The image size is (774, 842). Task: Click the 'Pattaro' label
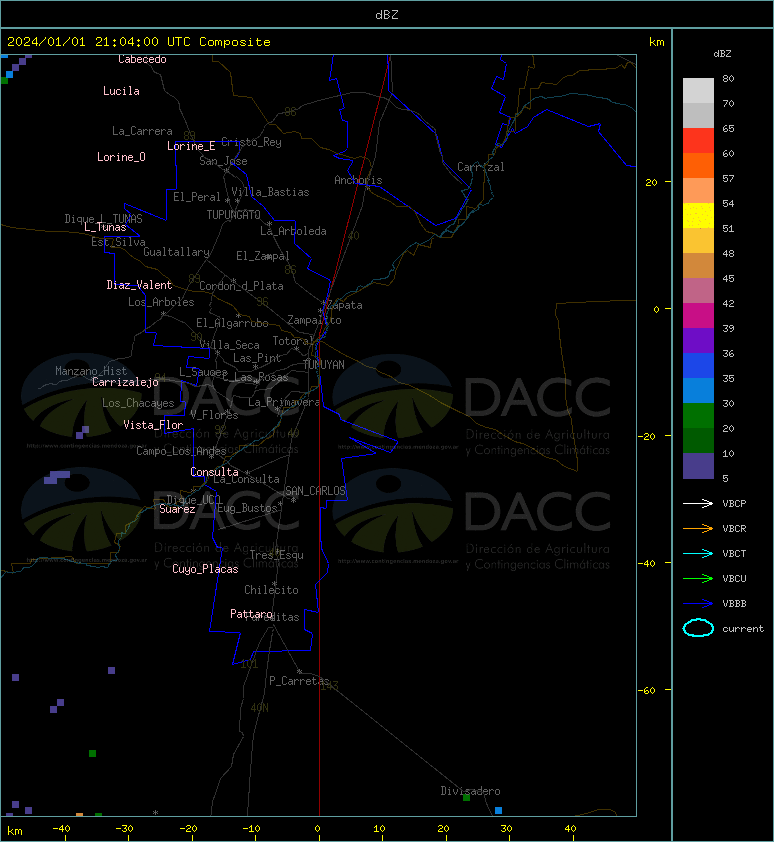[251, 614]
